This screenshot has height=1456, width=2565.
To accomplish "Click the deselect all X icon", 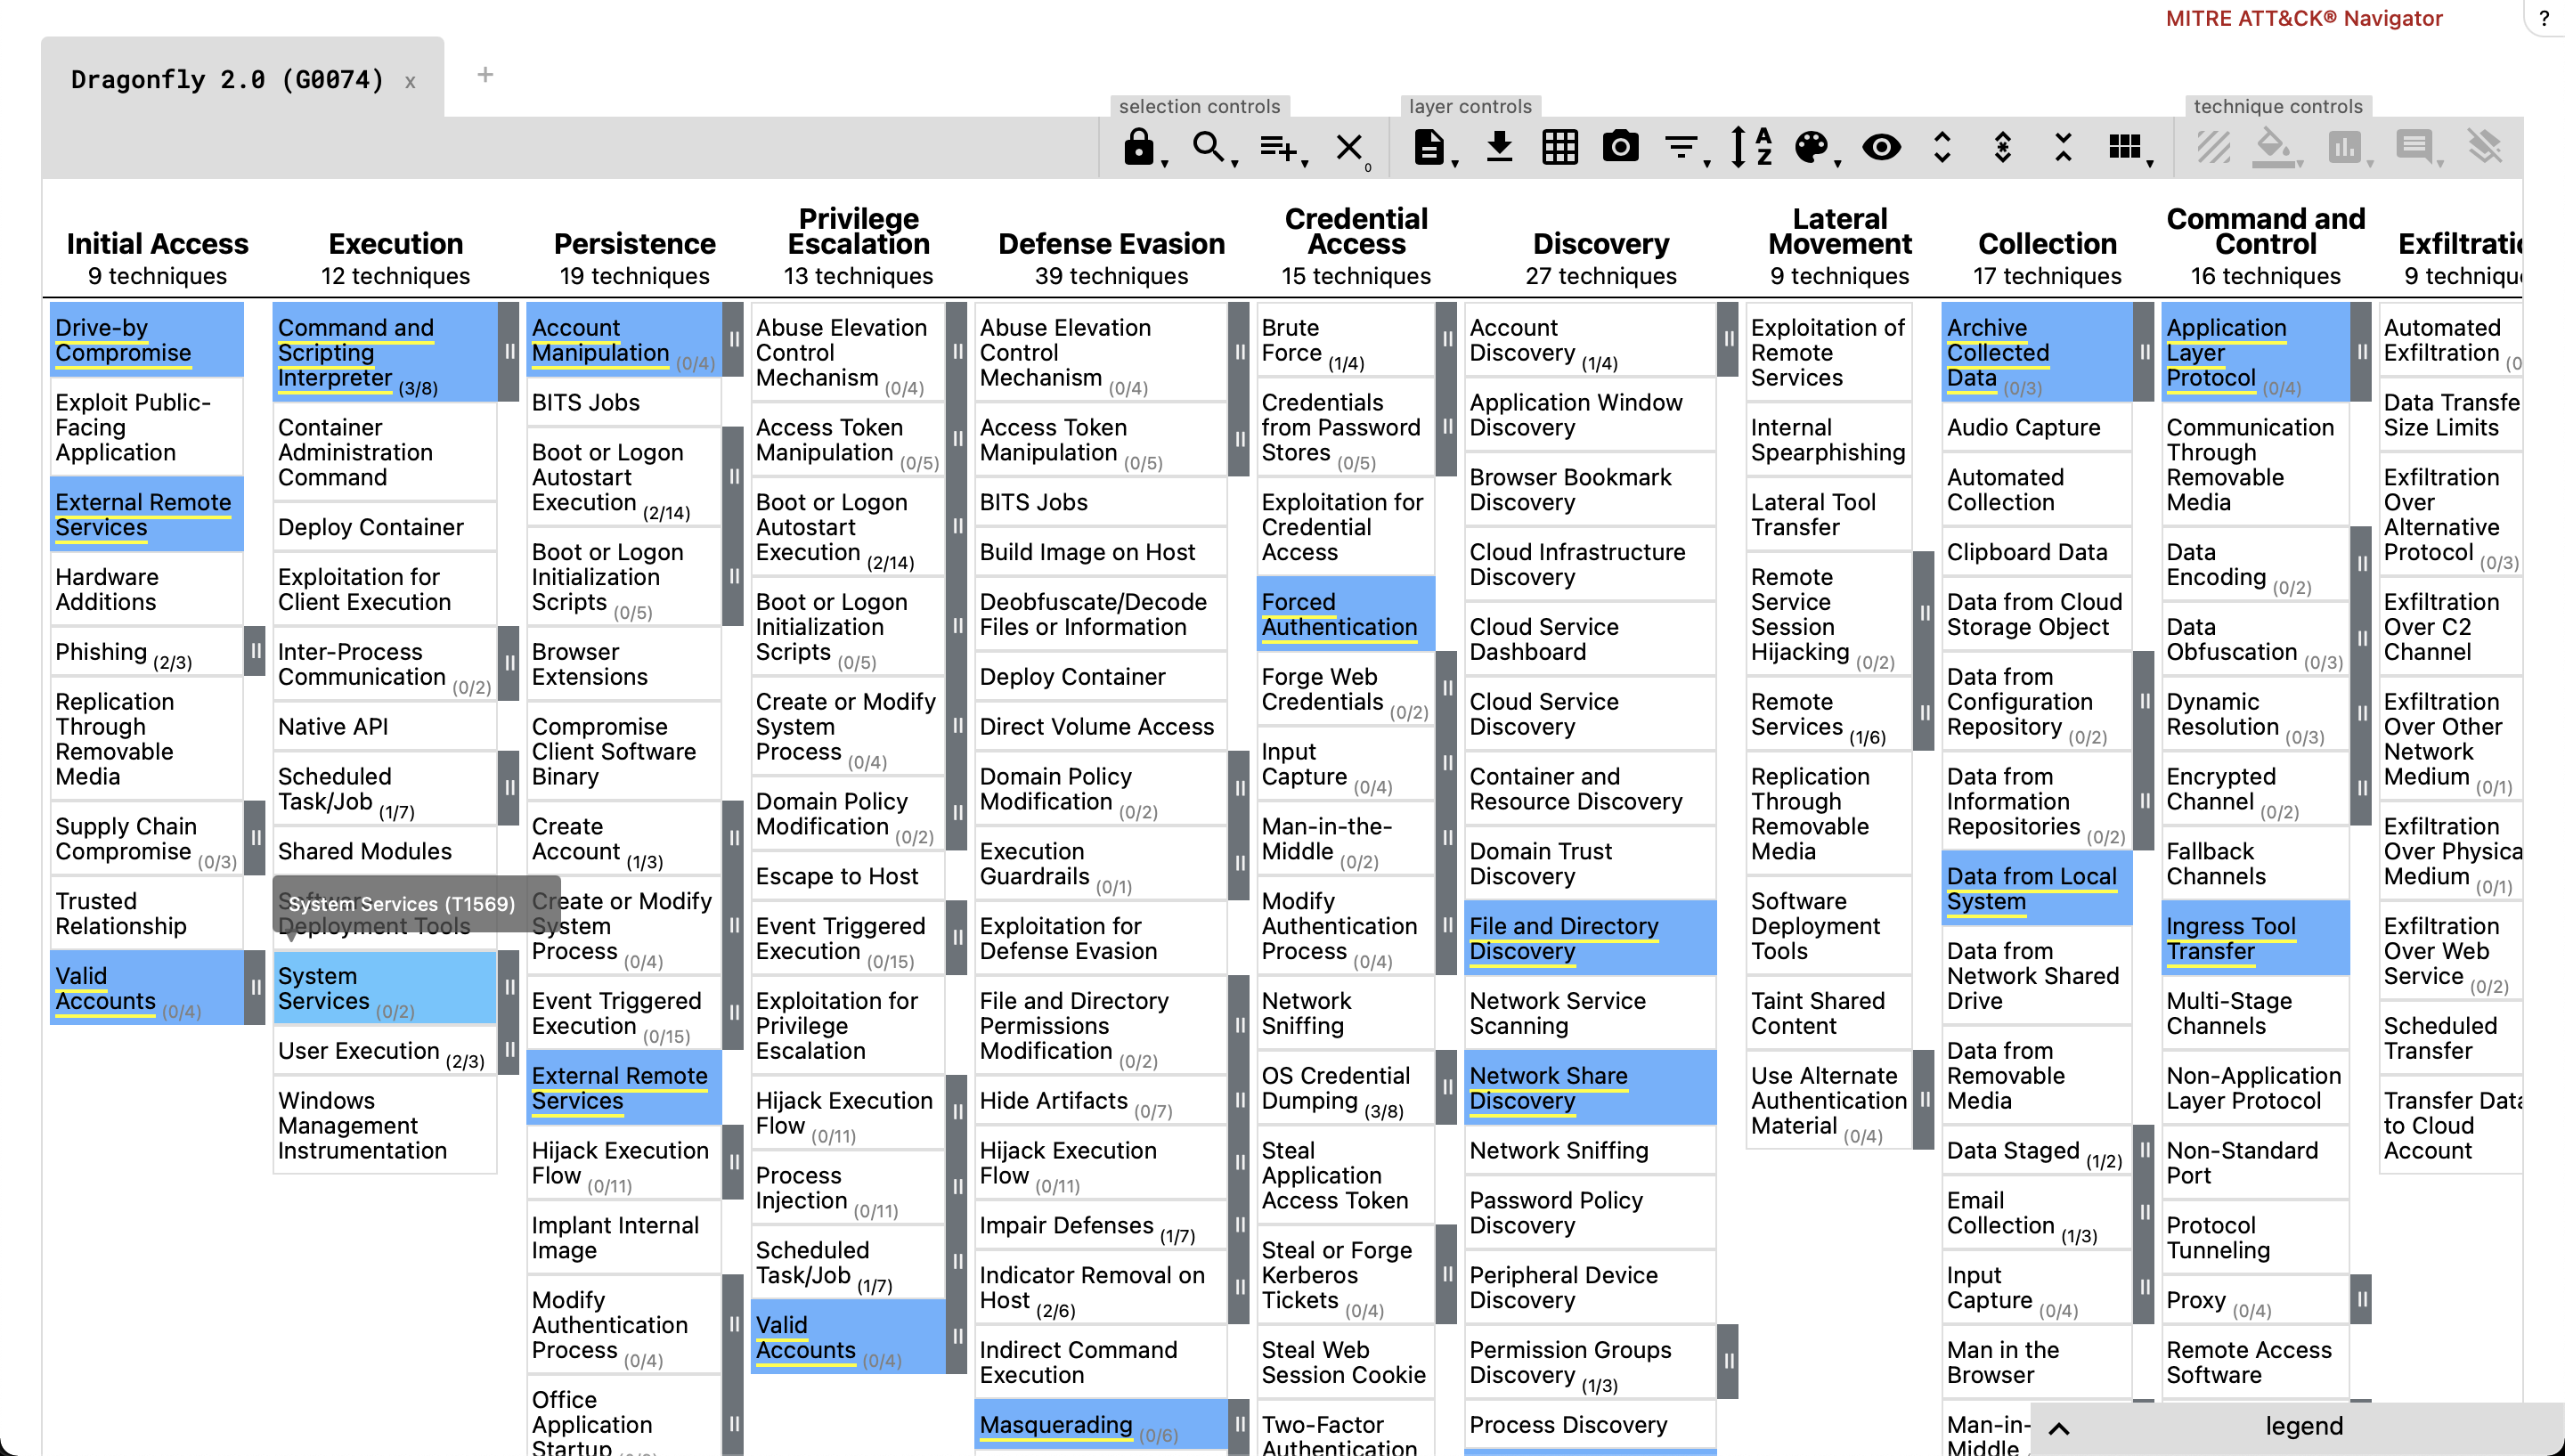I will [1349, 148].
